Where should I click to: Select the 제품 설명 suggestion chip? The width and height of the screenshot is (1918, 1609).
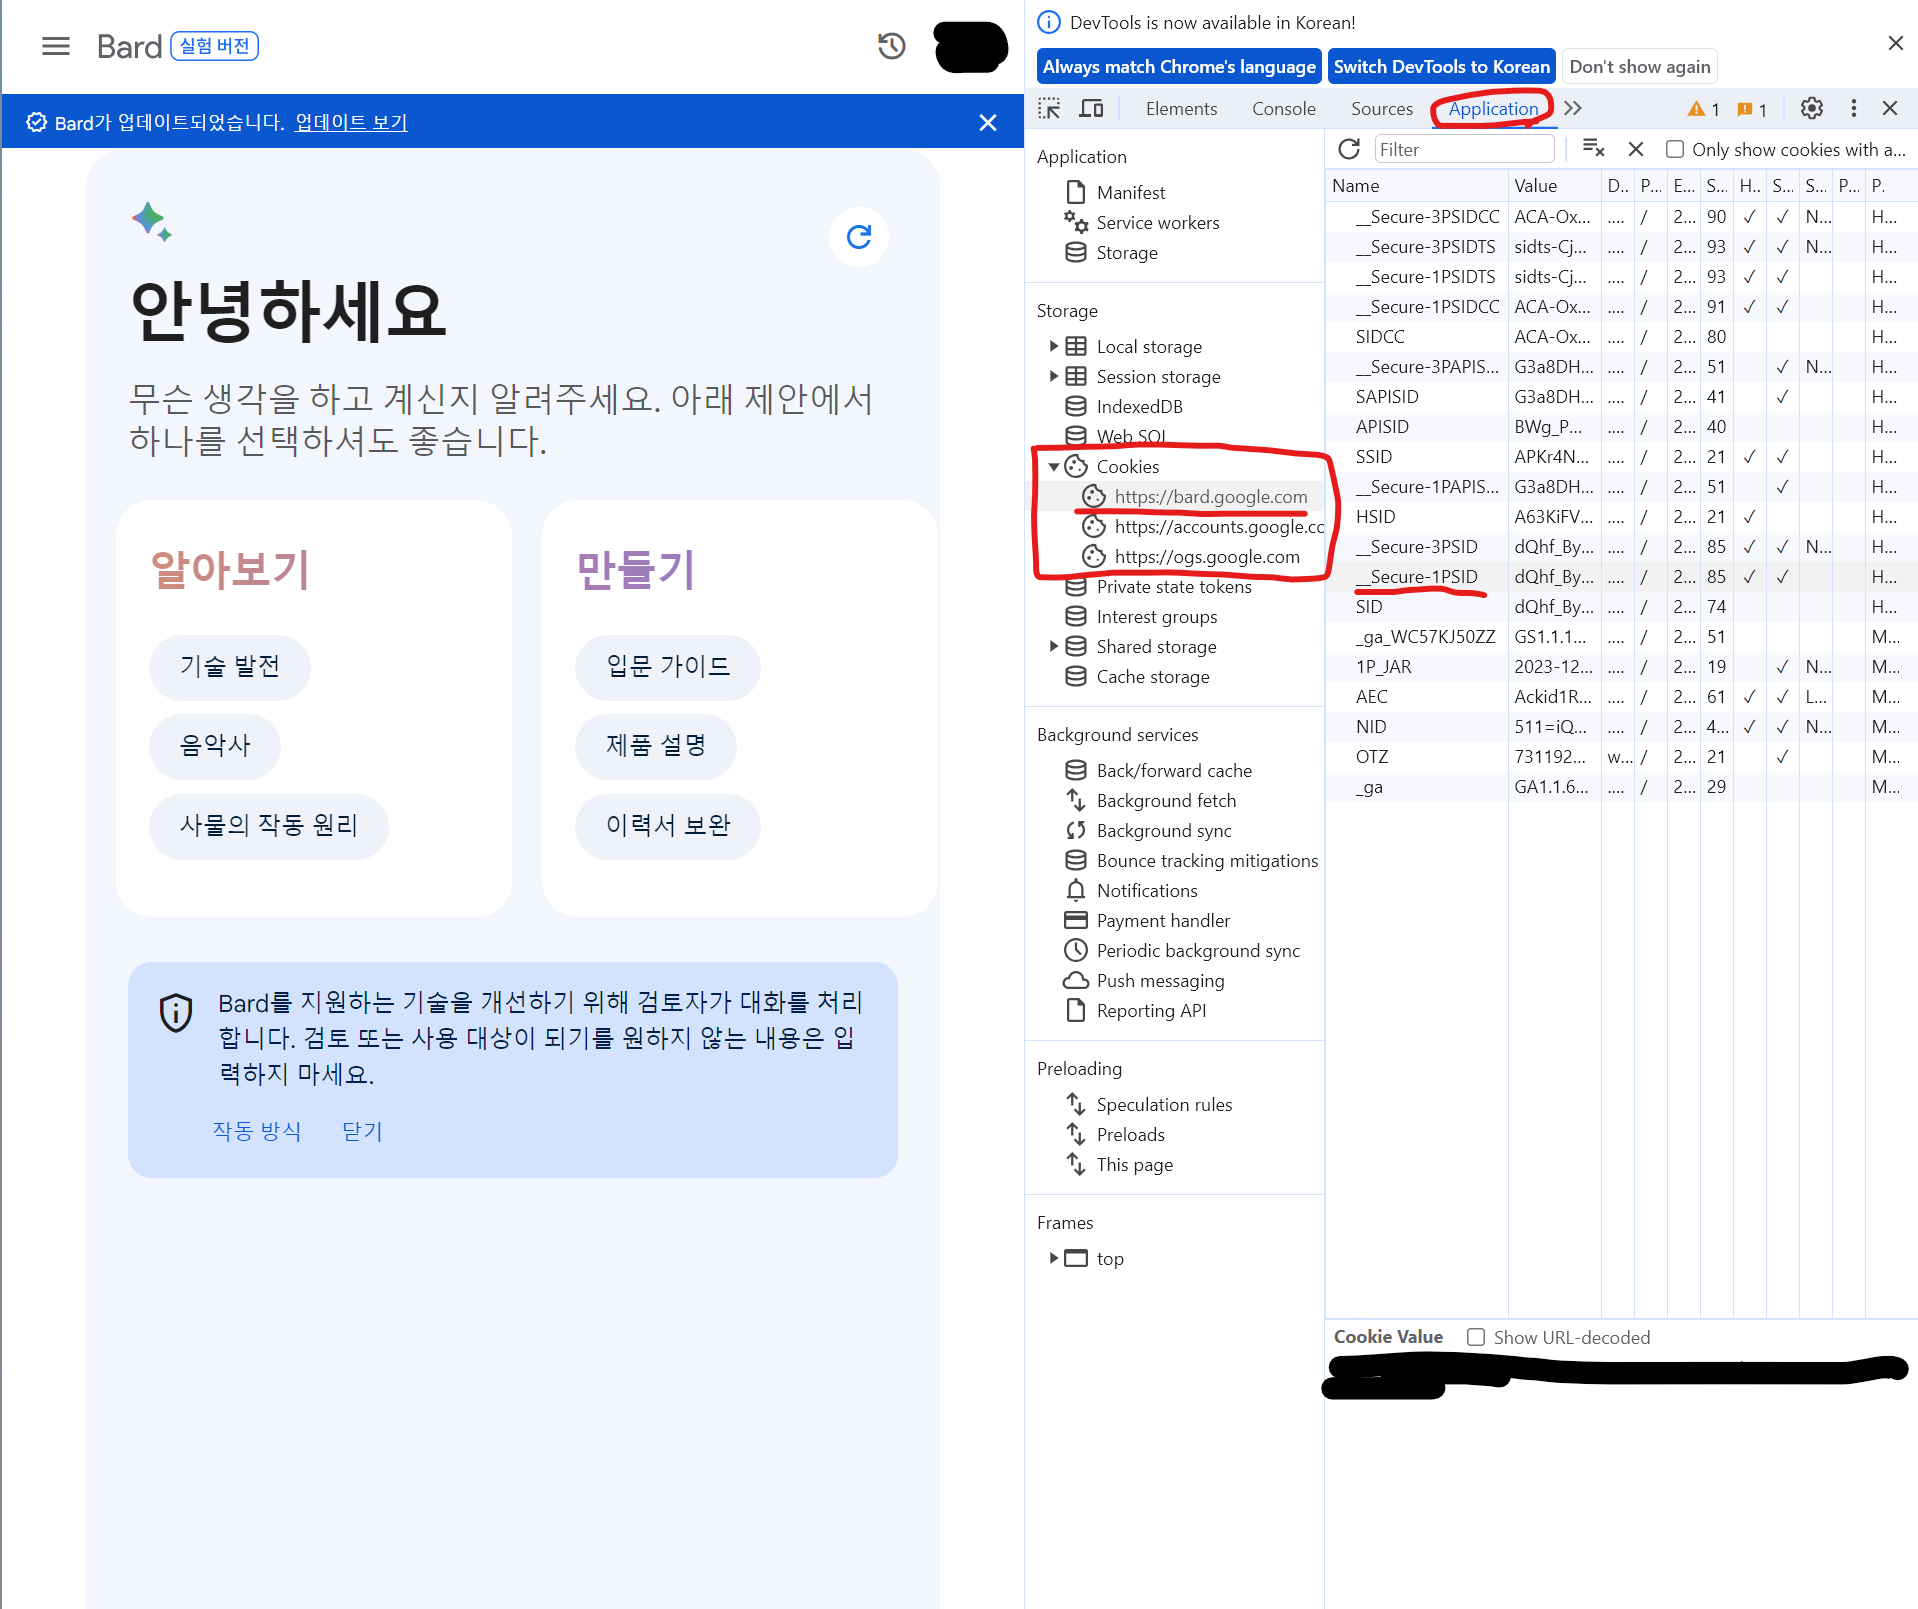click(x=656, y=746)
